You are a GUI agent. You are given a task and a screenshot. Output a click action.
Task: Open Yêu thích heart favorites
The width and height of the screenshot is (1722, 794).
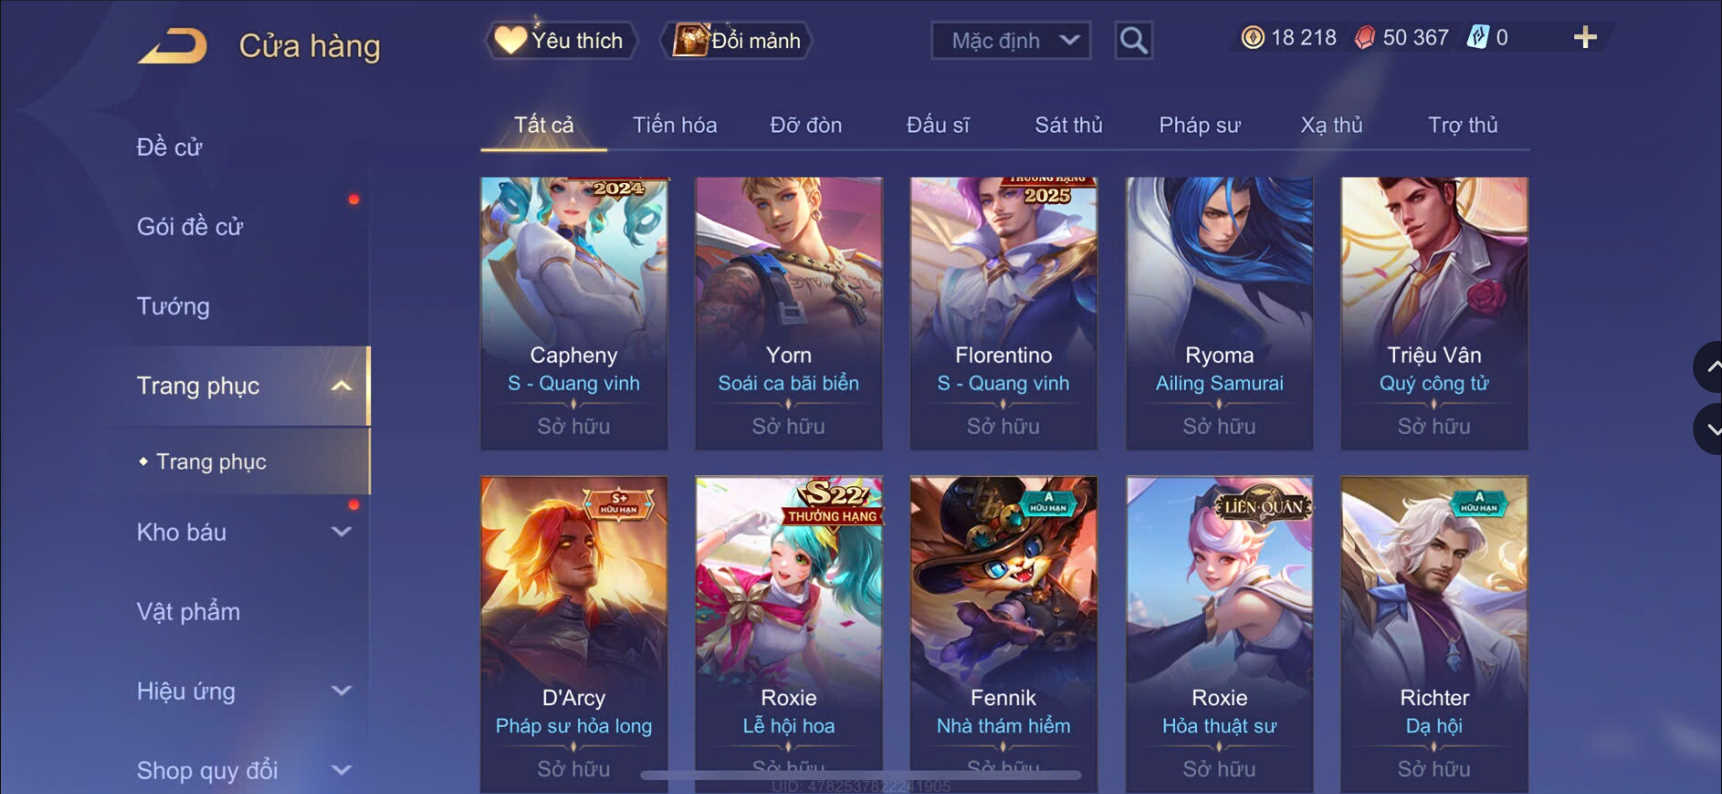561,40
